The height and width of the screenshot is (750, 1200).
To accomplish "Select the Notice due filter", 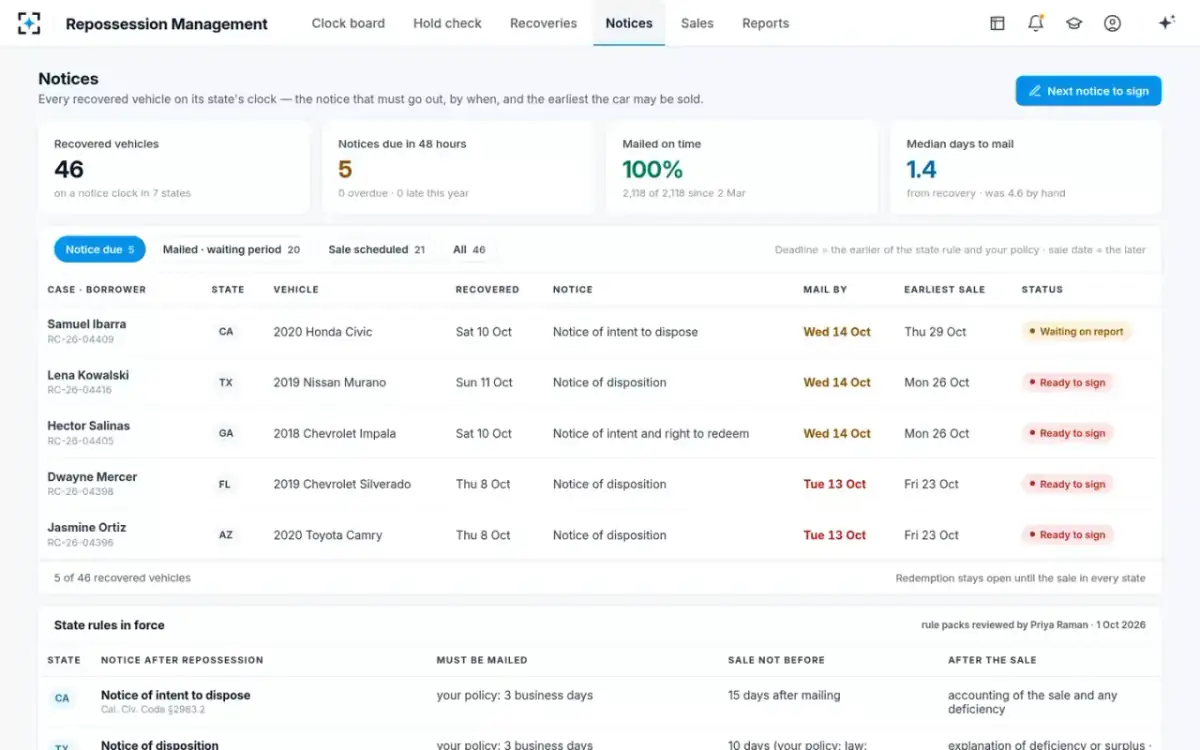I will point(100,250).
